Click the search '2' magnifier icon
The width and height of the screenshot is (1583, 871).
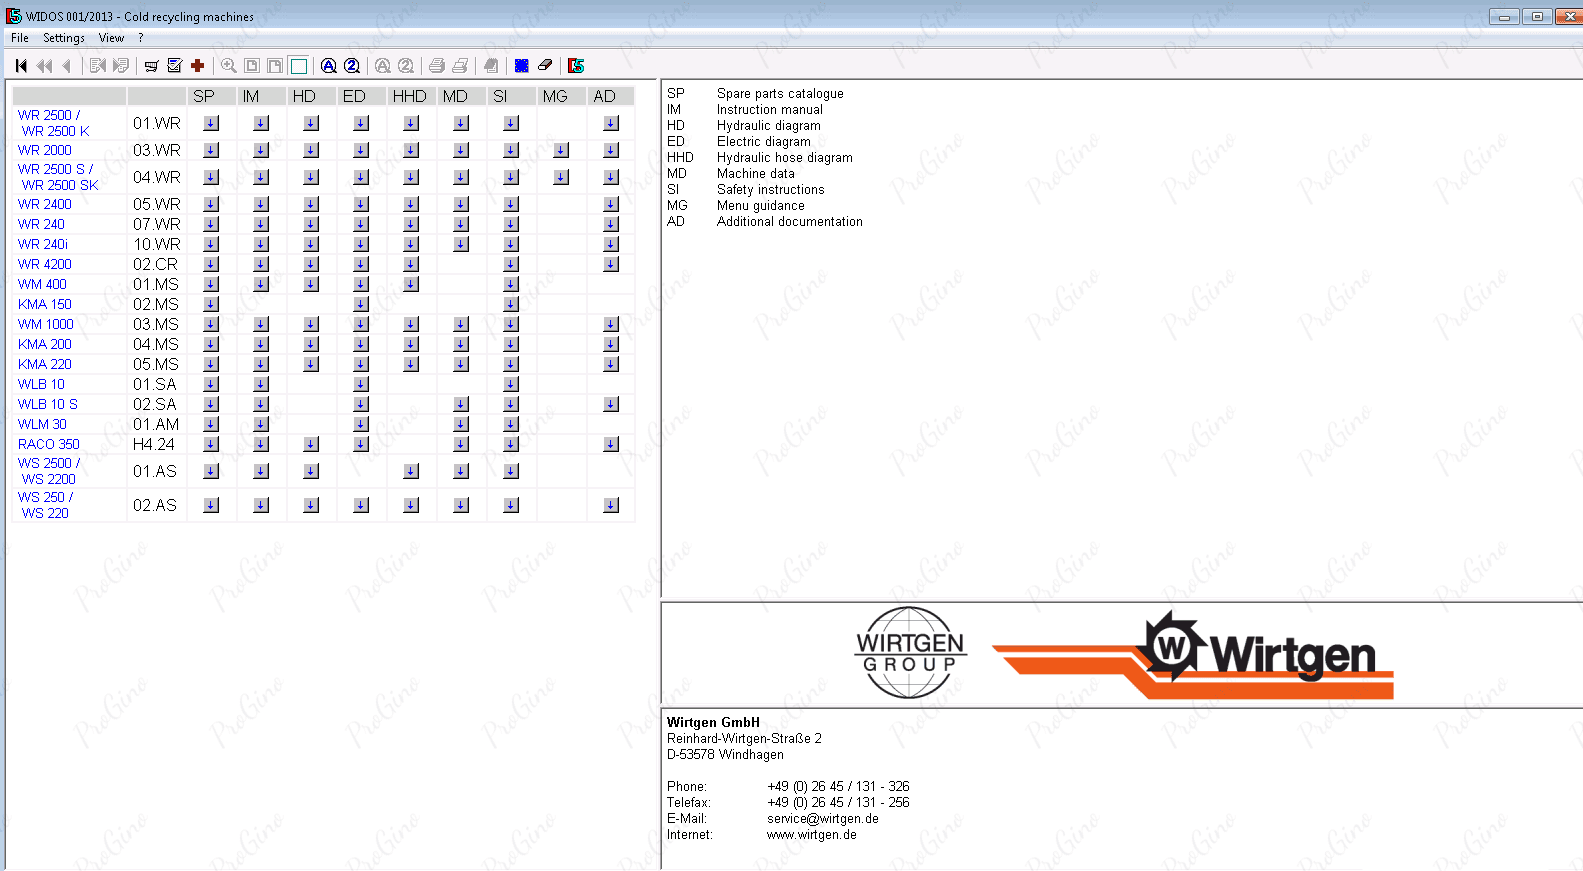pyautogui.click(x=352, y=66)
